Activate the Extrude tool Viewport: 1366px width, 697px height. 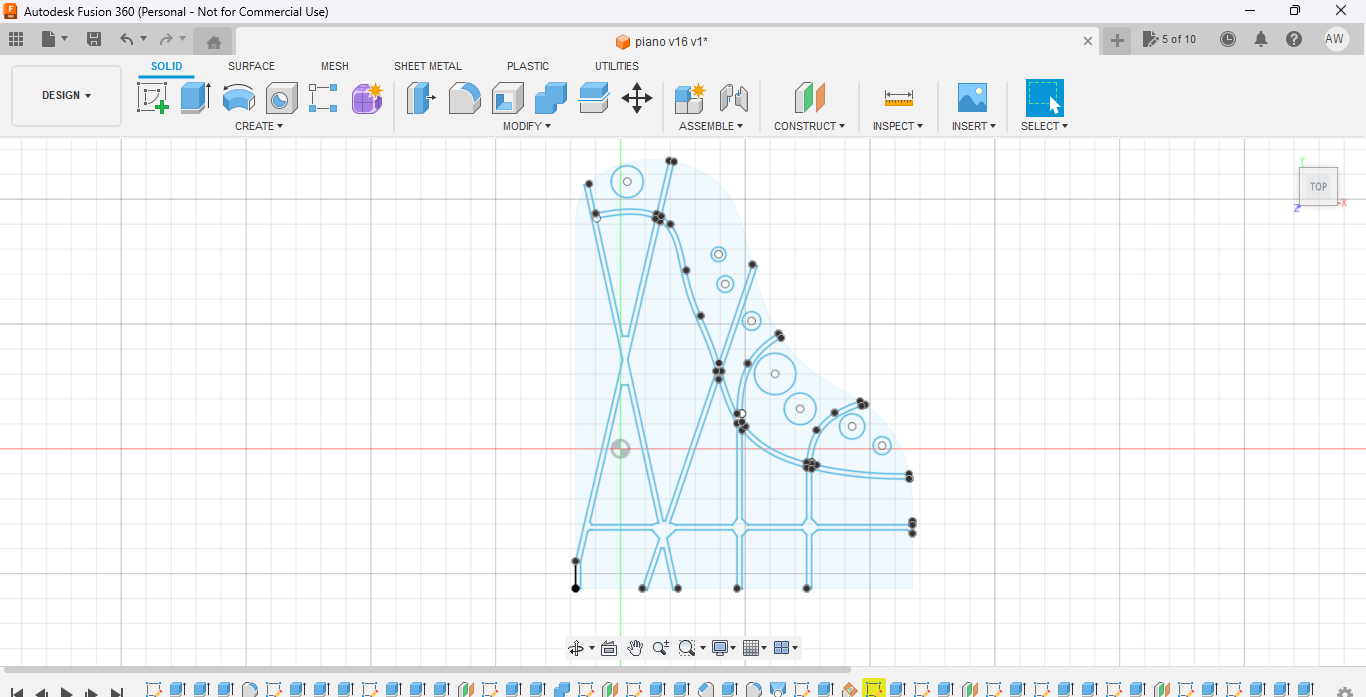(x=195, y=98)
